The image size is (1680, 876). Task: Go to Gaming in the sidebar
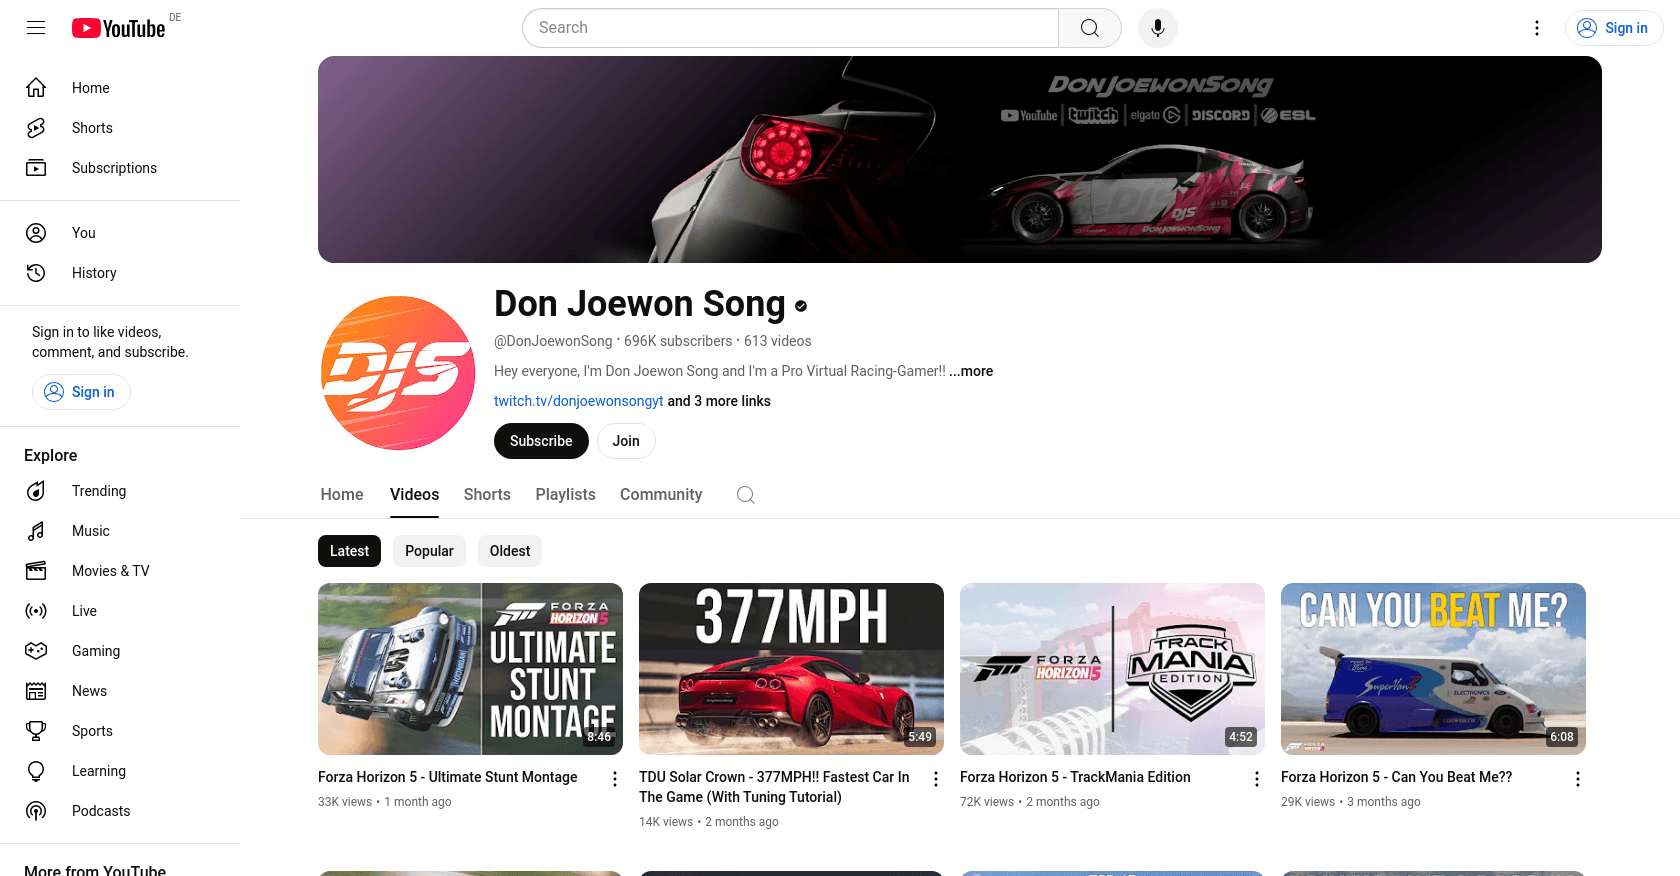tap(95, 651)
